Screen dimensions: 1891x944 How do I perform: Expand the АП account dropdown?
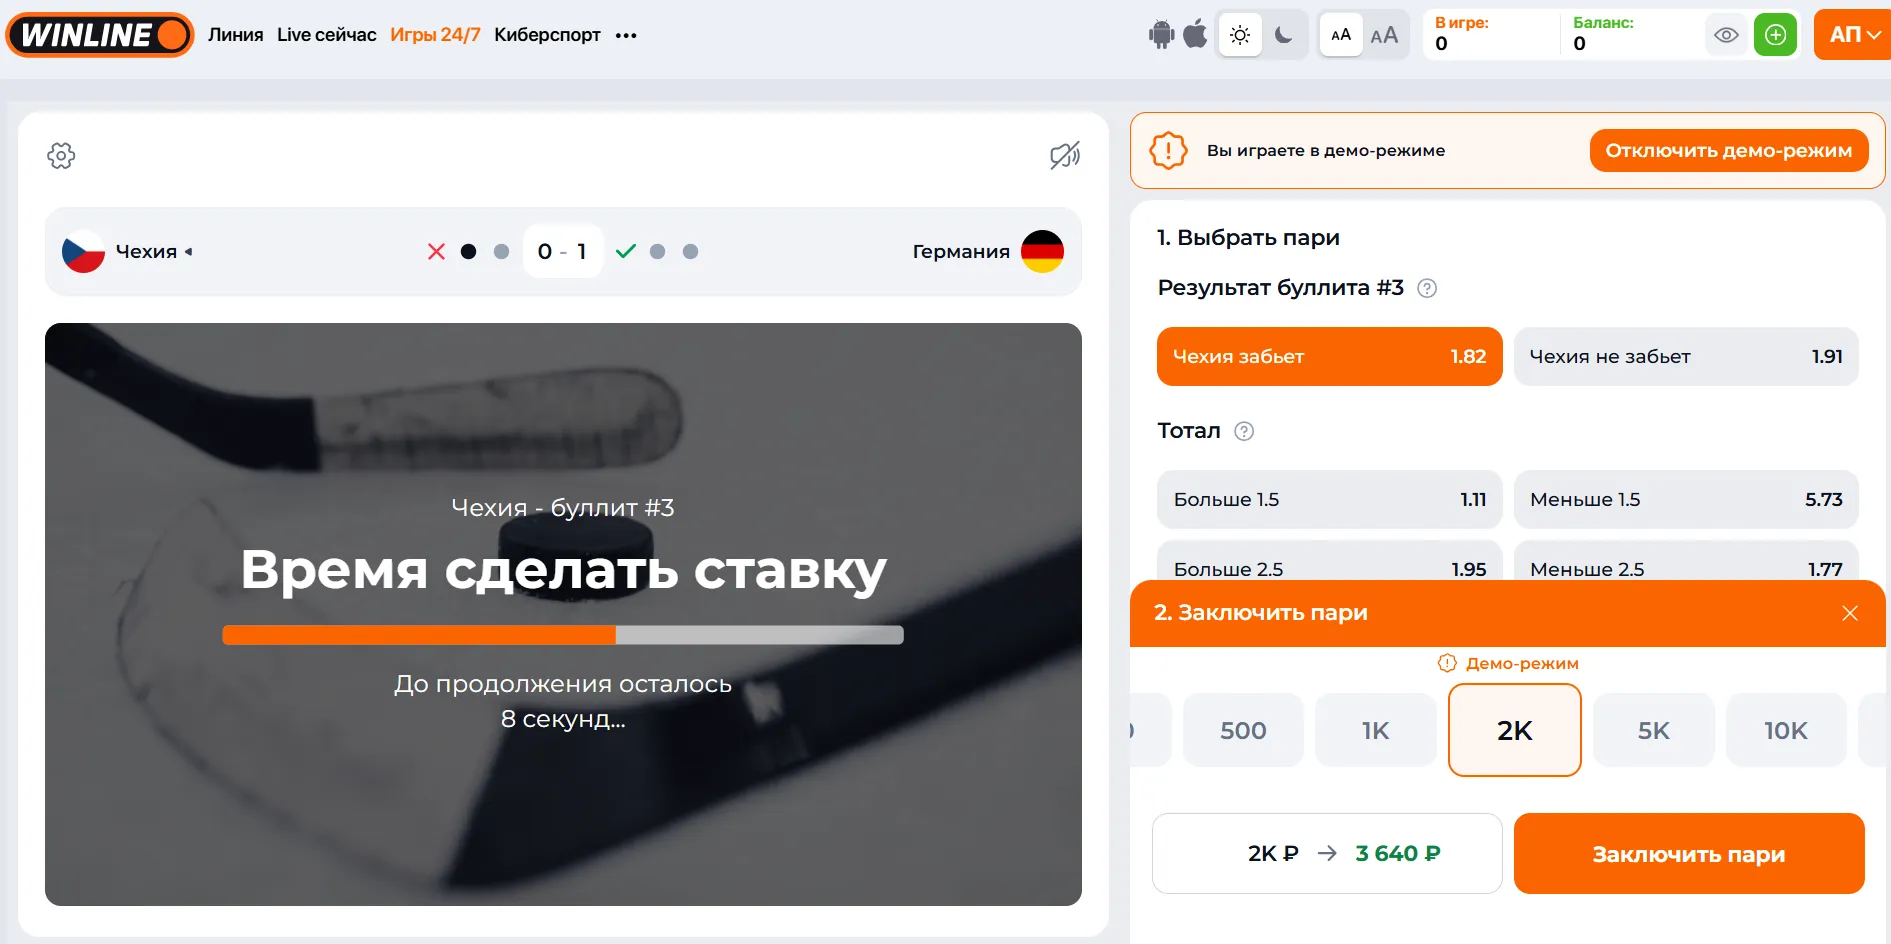click(x=1853, y=35)
